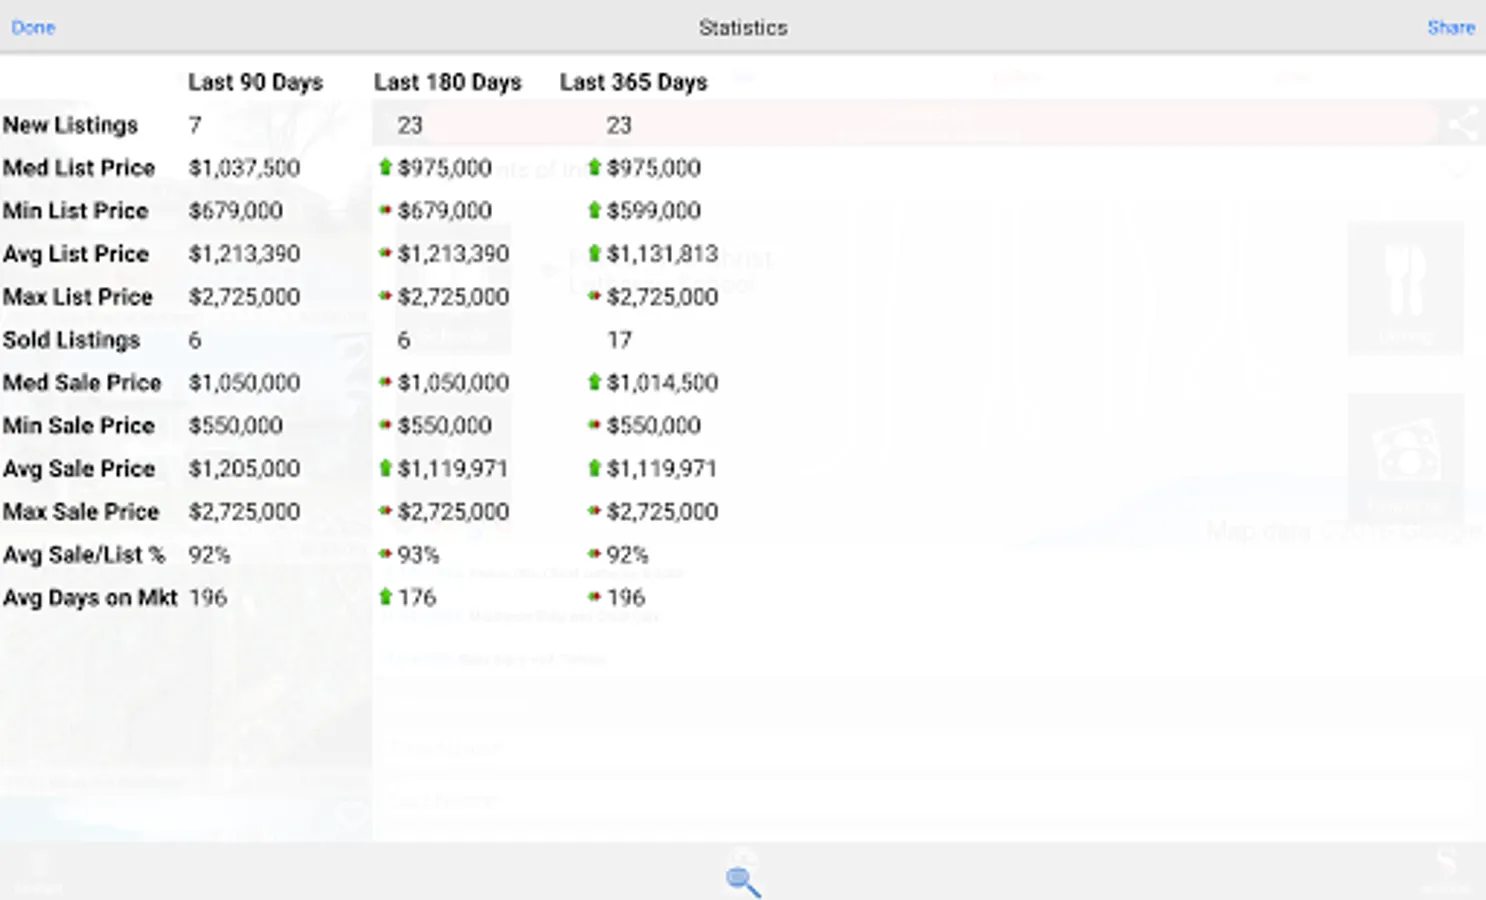The height and width of the screenshot is (900, 1486).
Task: Click the New Listings row label
Action: [70, 125]
